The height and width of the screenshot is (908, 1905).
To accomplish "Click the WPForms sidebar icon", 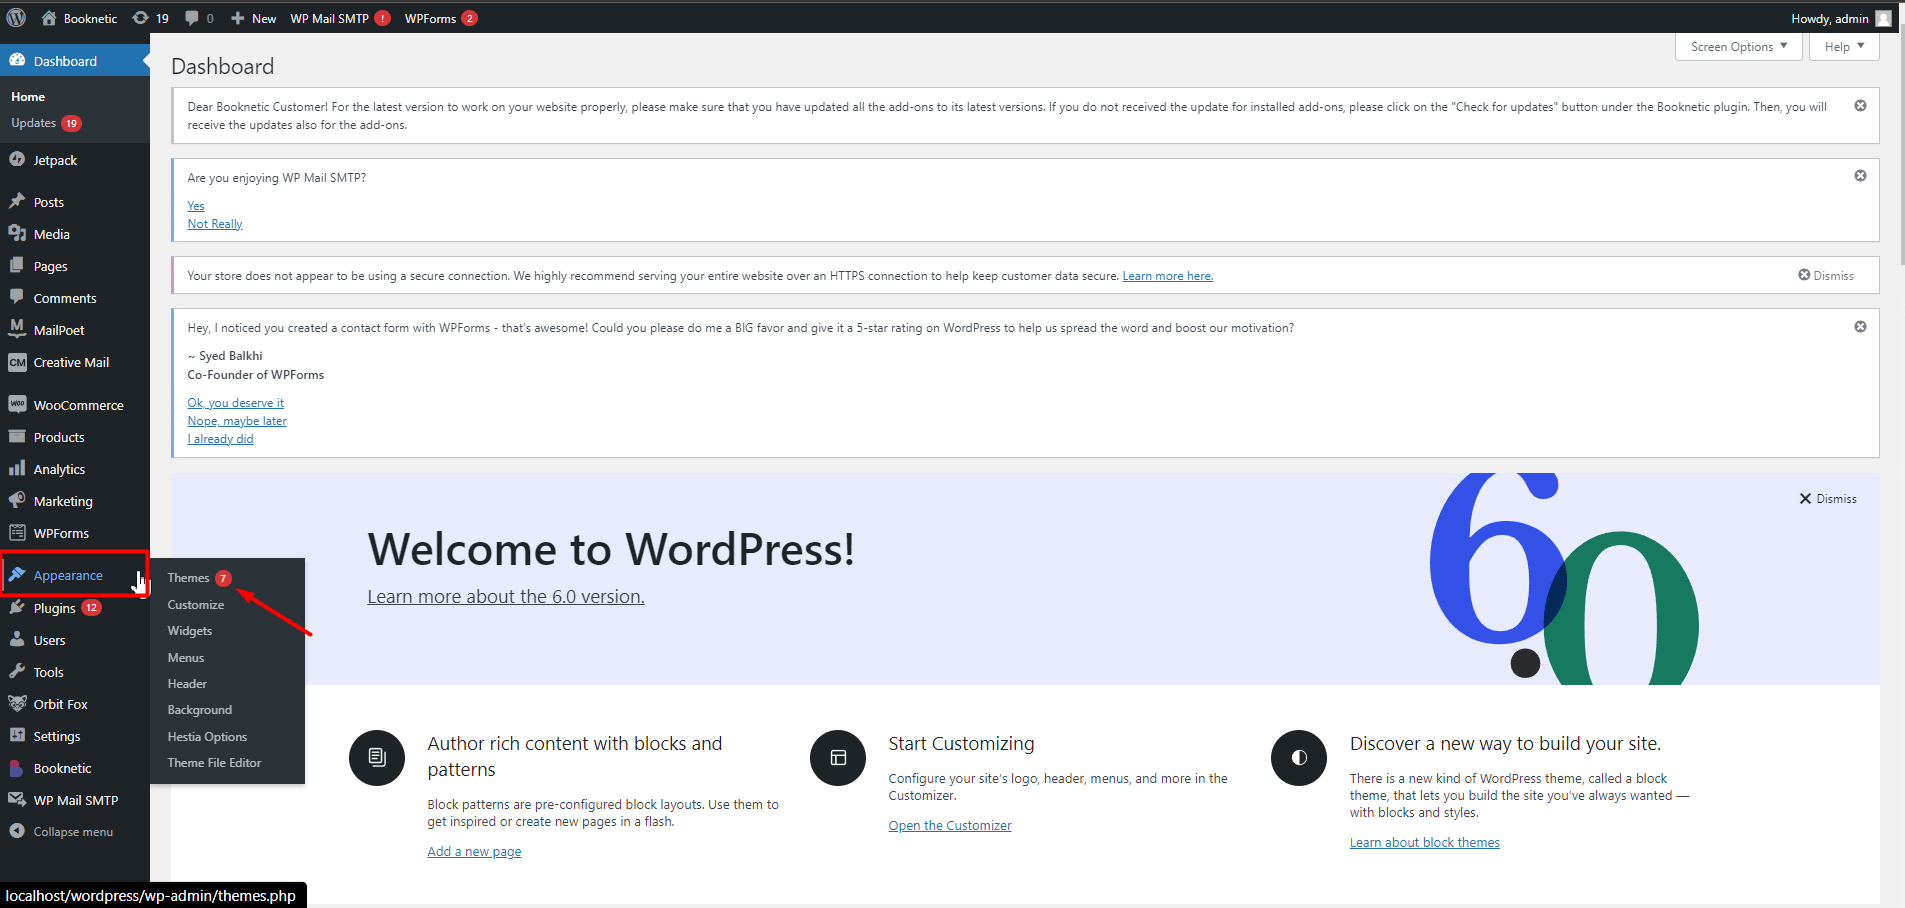I will pyautogui.click(x=17, y=532).
